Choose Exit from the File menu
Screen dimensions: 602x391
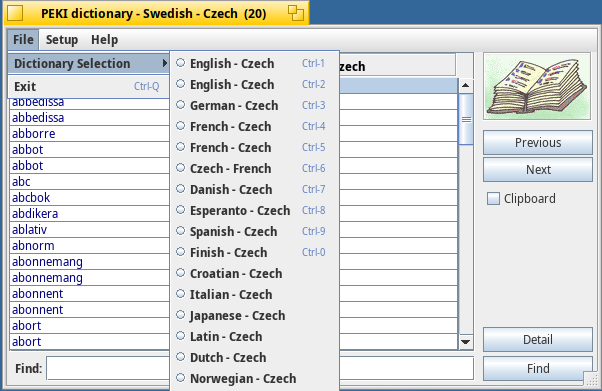click(89, 86)
